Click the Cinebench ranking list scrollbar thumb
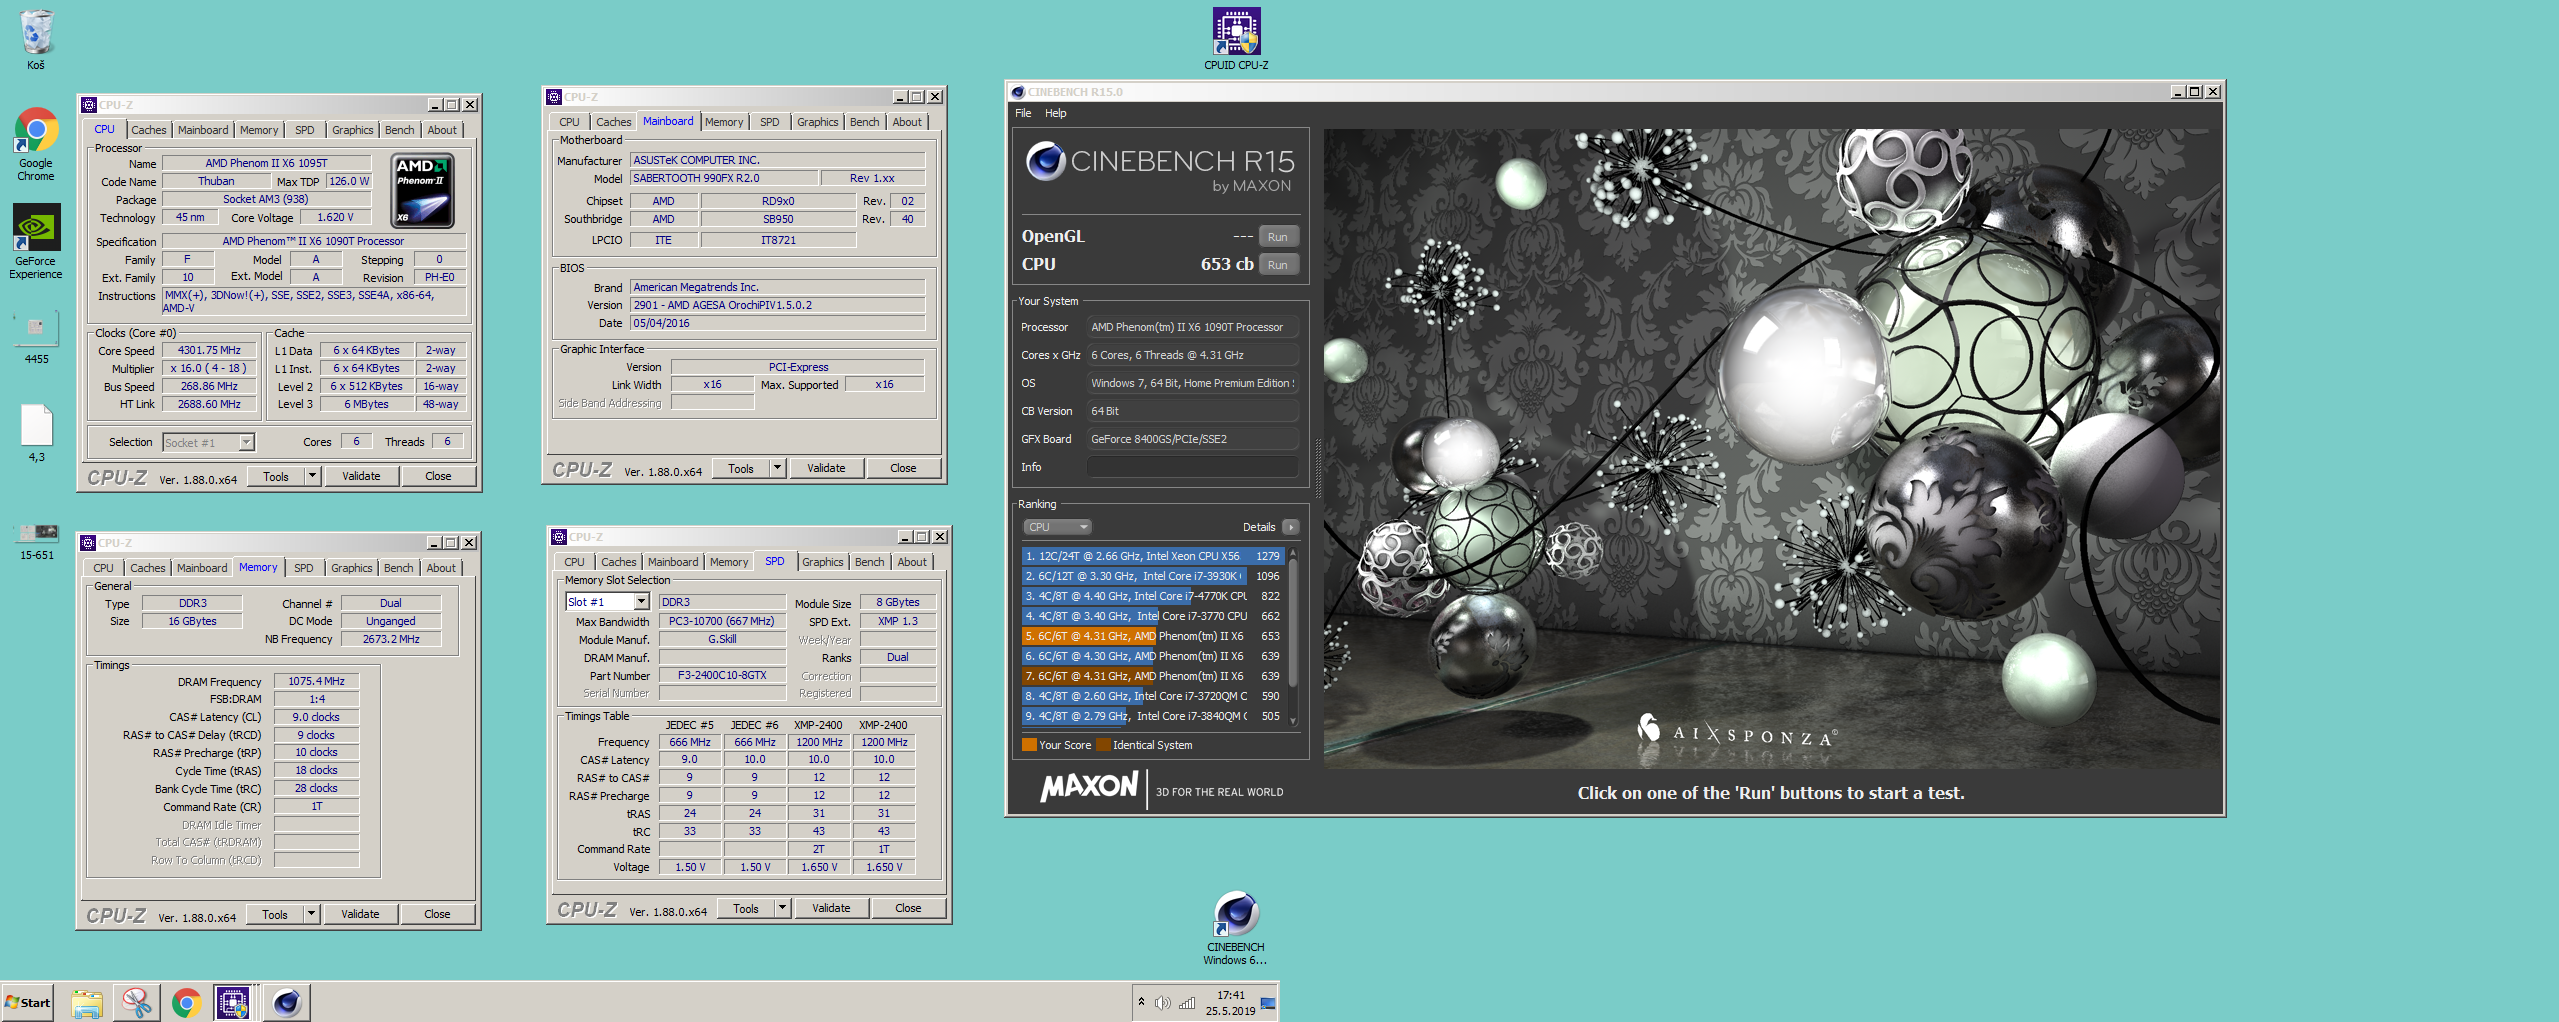Viewport: 2559px width, 1022px height. [1293, 620]
